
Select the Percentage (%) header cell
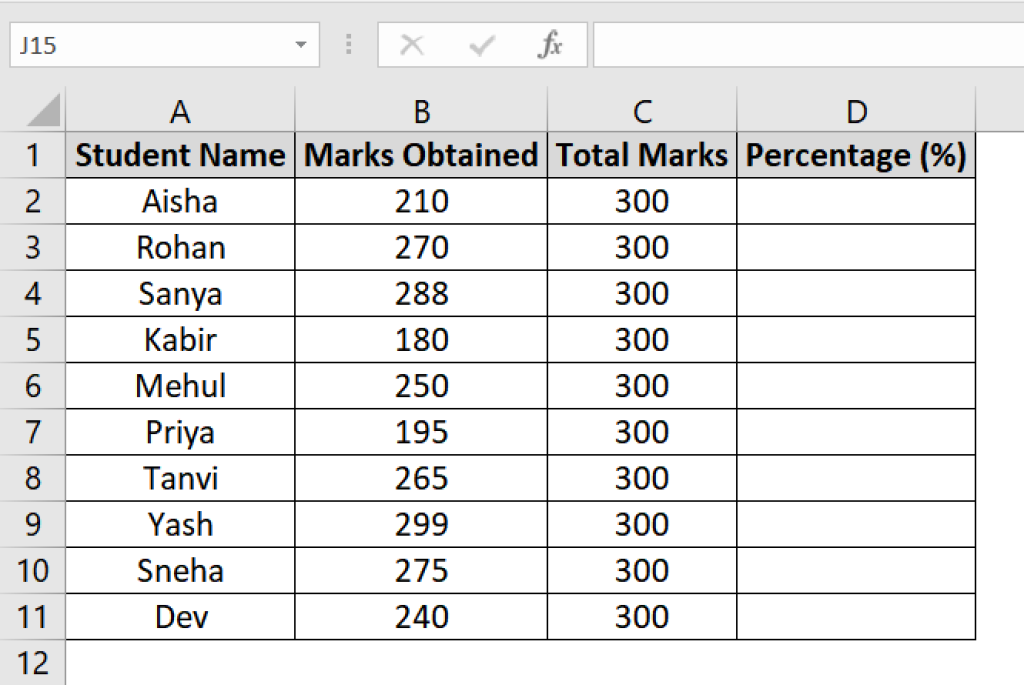point(856,155)
